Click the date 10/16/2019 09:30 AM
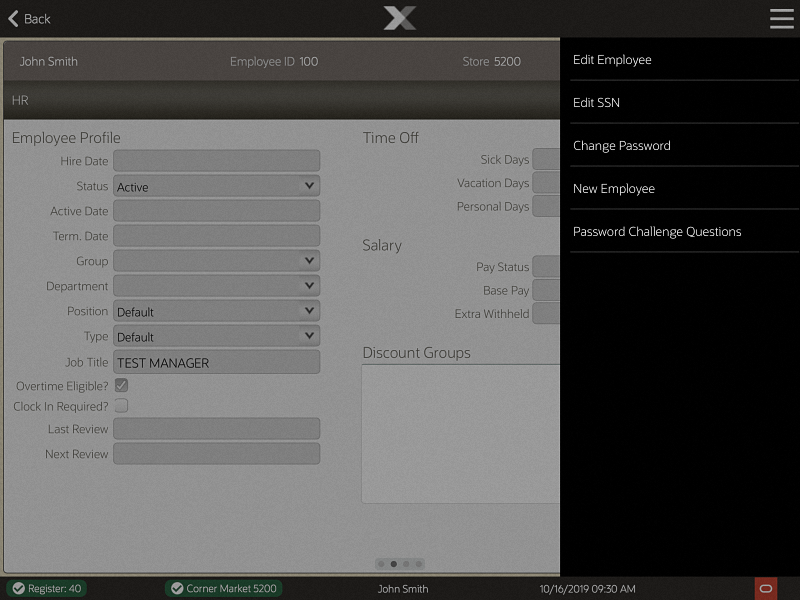Viewport: 800px width, 600px height. click(x=587, y=589)
